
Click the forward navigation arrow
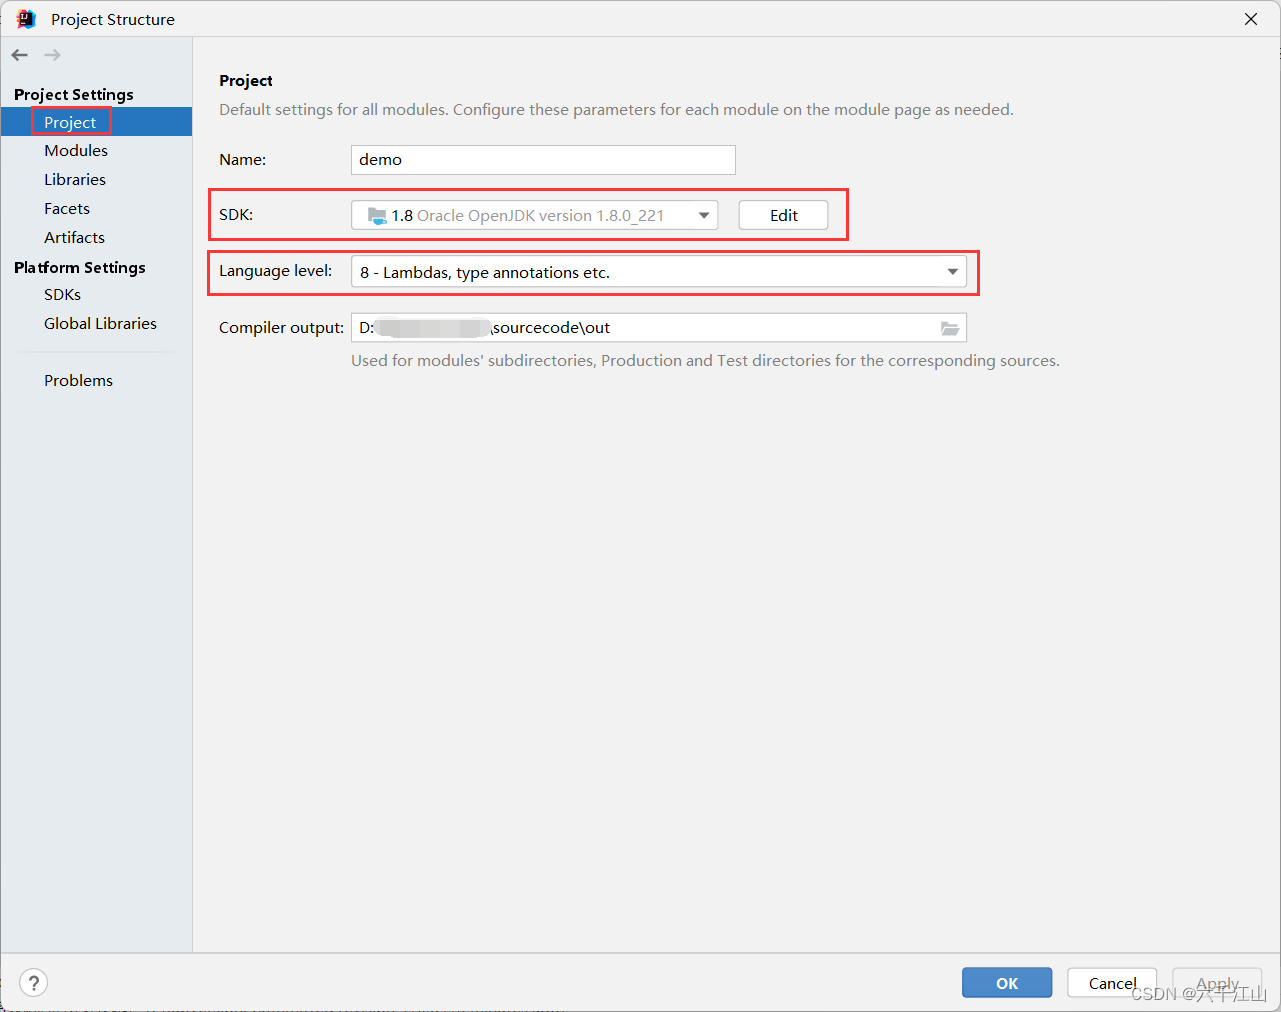(52, 55)
